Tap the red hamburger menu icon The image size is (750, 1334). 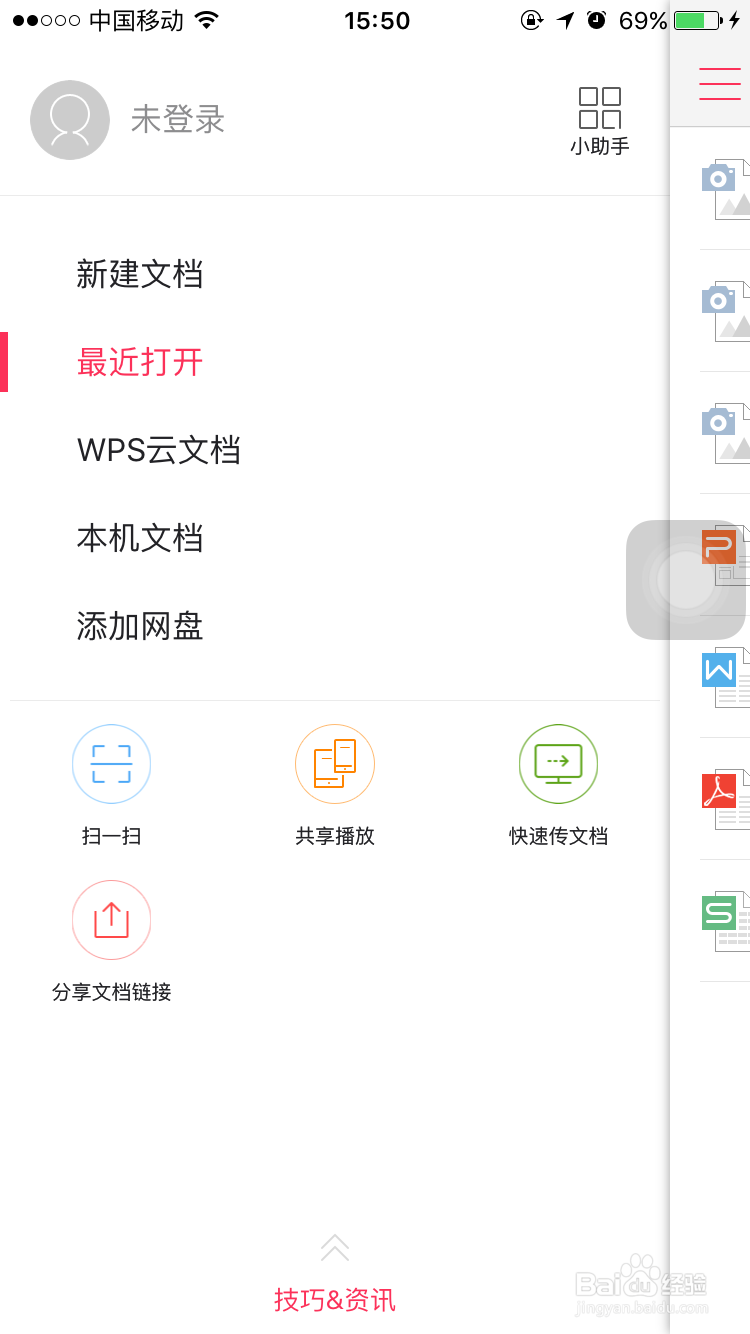click(x=720, y=84)
